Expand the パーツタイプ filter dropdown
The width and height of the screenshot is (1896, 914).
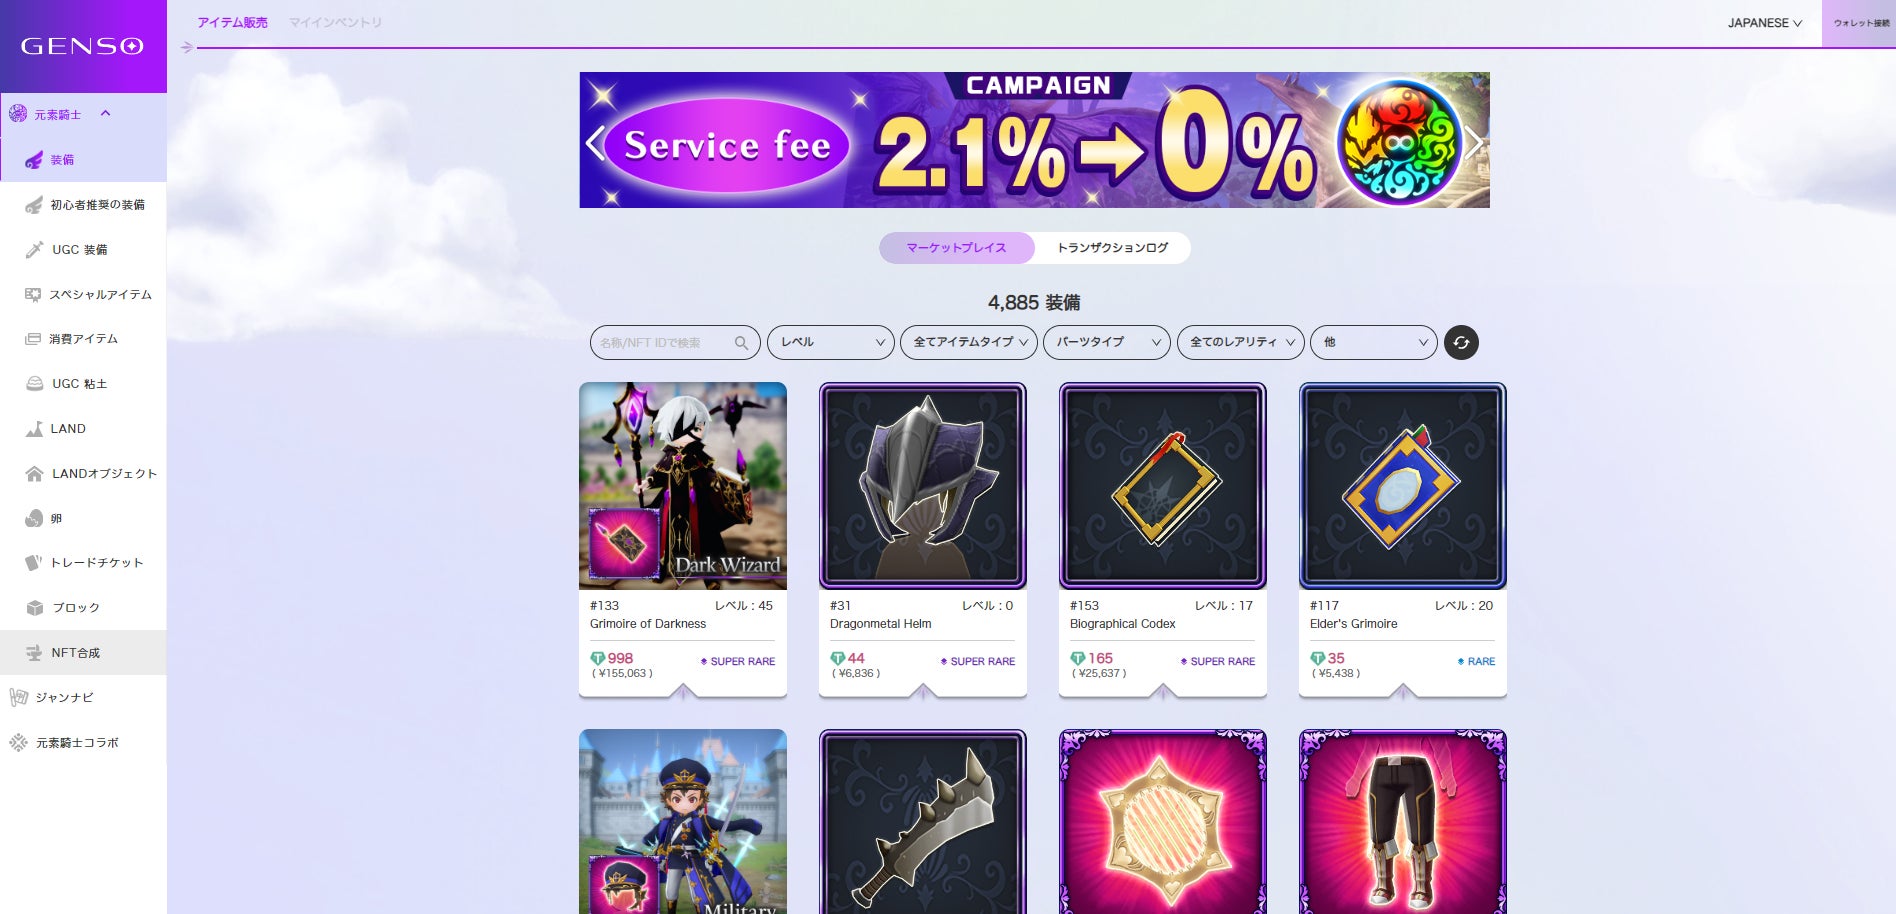tap(1107, 342)
